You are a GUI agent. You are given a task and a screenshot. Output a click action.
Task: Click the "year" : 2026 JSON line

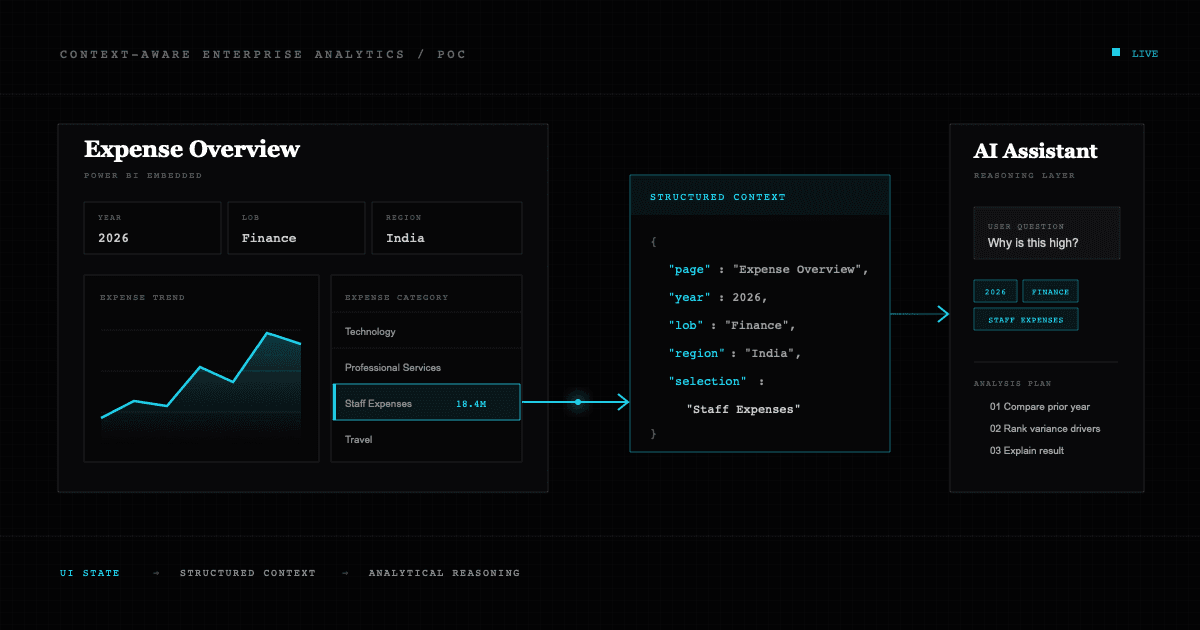click(717, 298)
